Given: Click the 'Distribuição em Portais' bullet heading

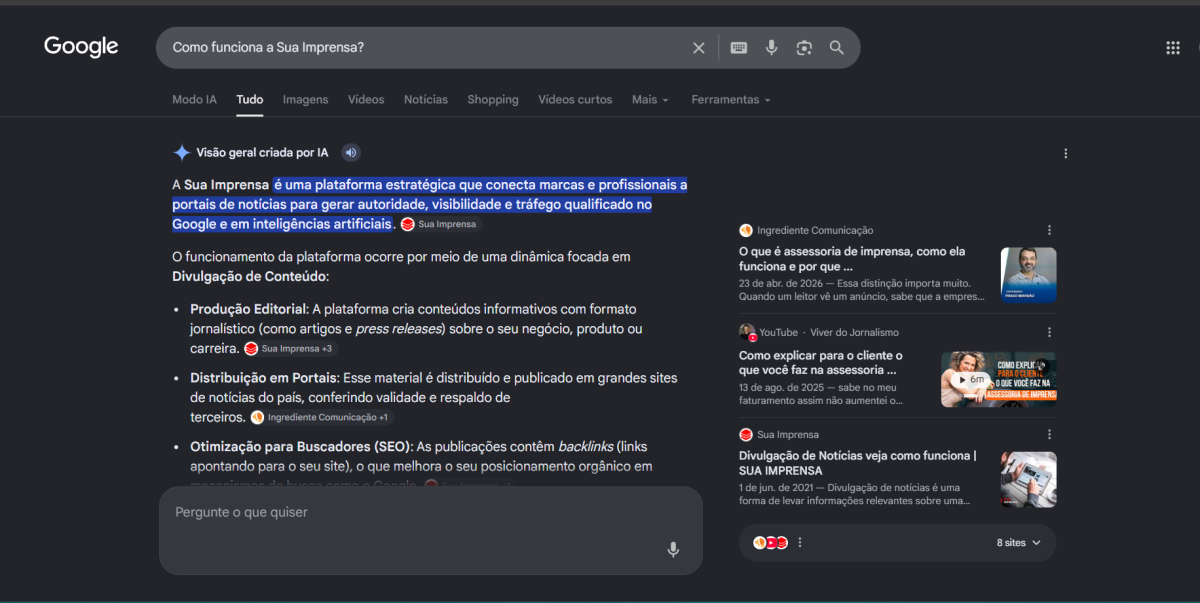Looking at the screenshot, I should click(x=265, y=378).
